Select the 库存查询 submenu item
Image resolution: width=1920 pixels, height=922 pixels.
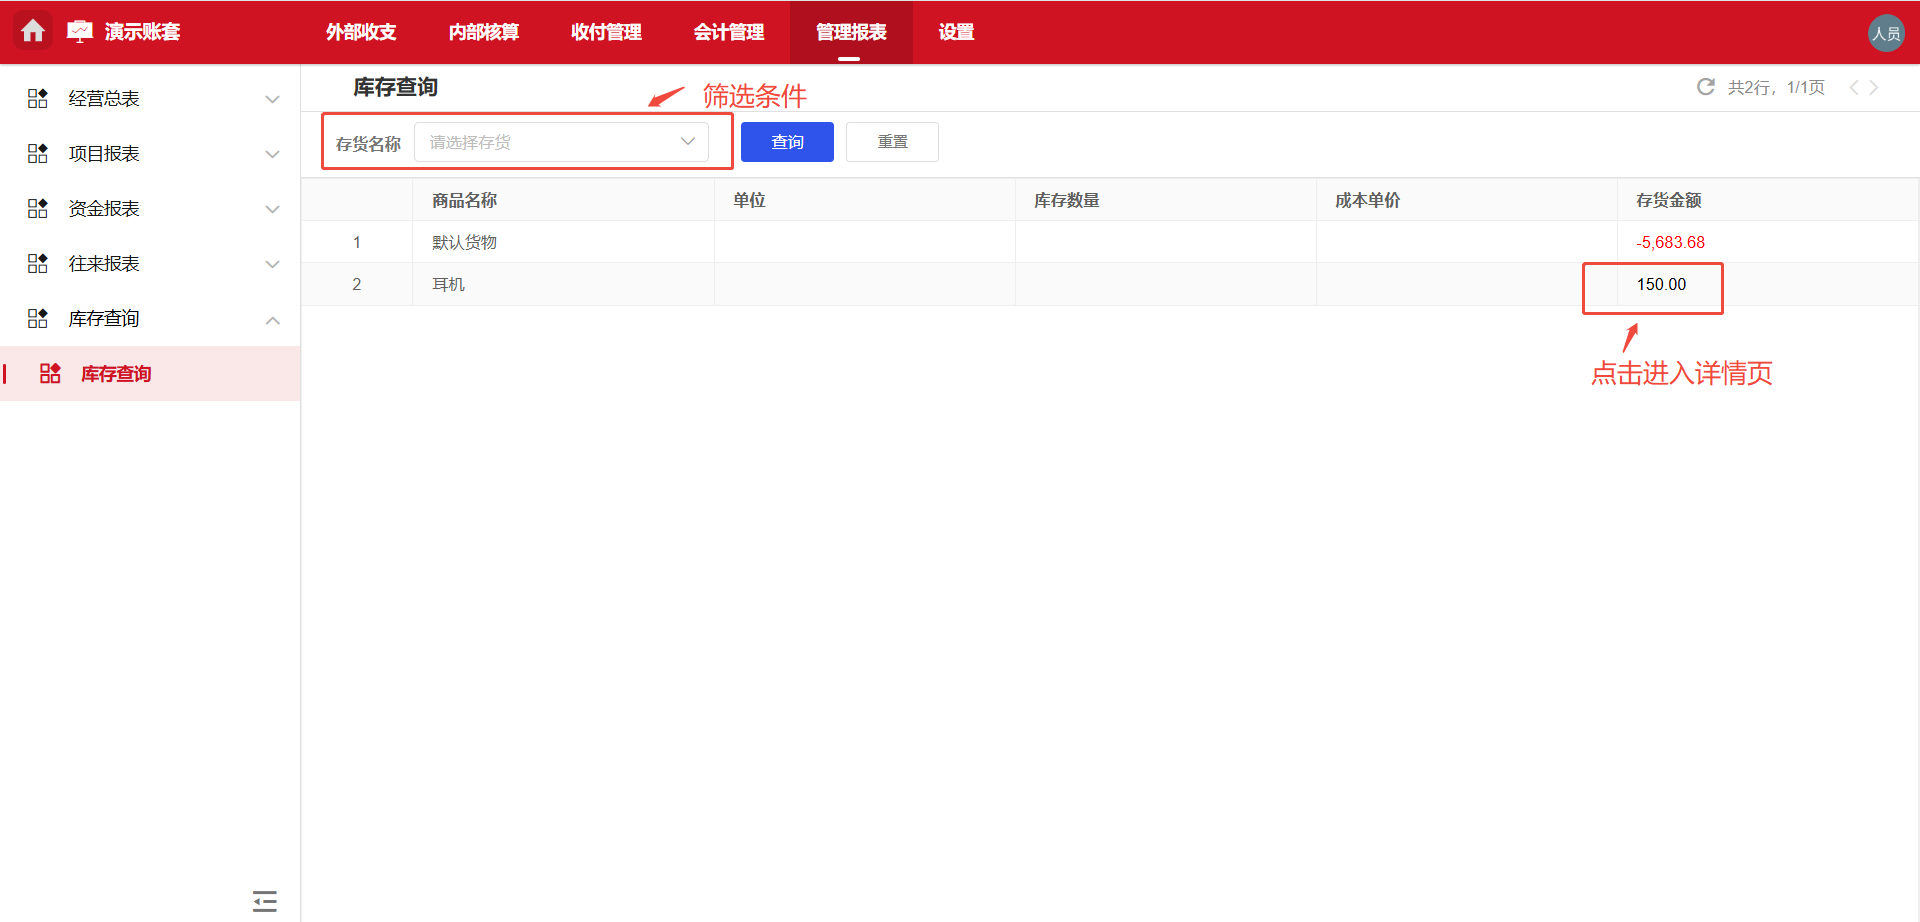[116, 373]
